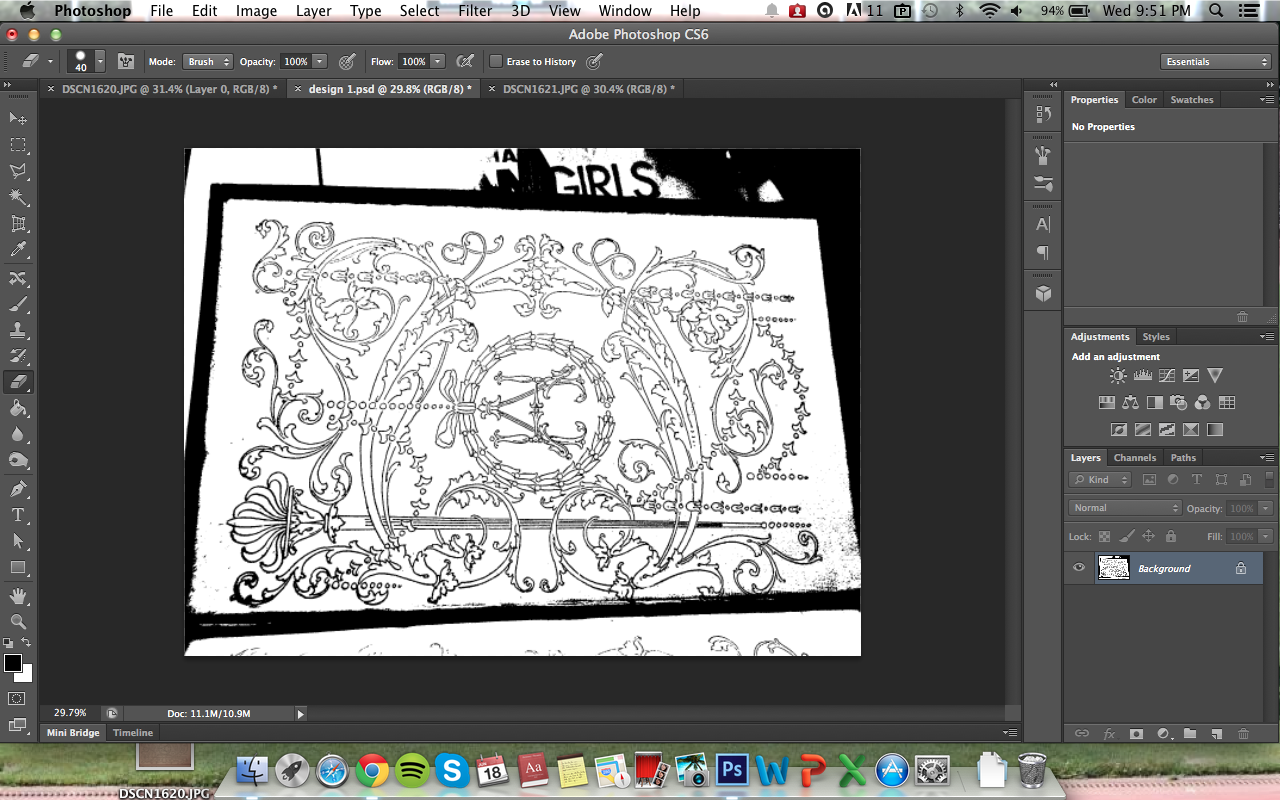This screenshot has width=1280, height=800.
Task: Add a Brightness/Contrast adjustment
Action: tap(1118, 376)
